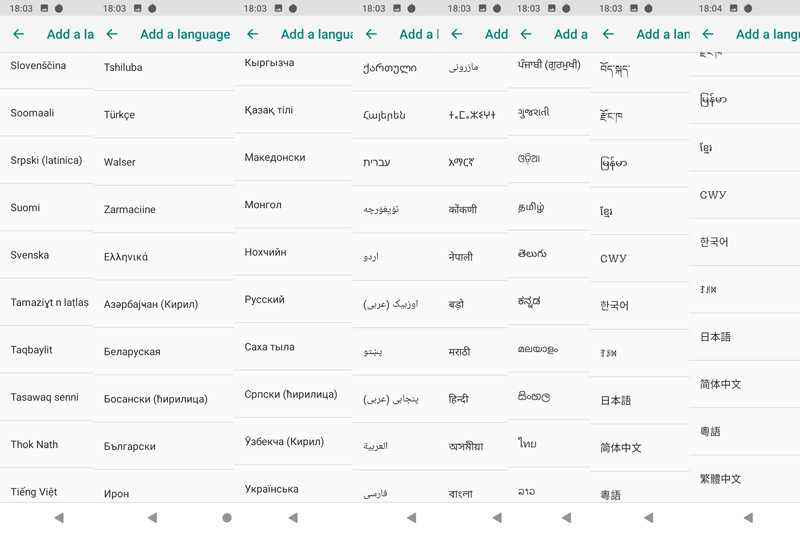Tap back arrow above the Slovenščina list
The height and width of the screenshot is (533, 800).
(x=18, y=34)
